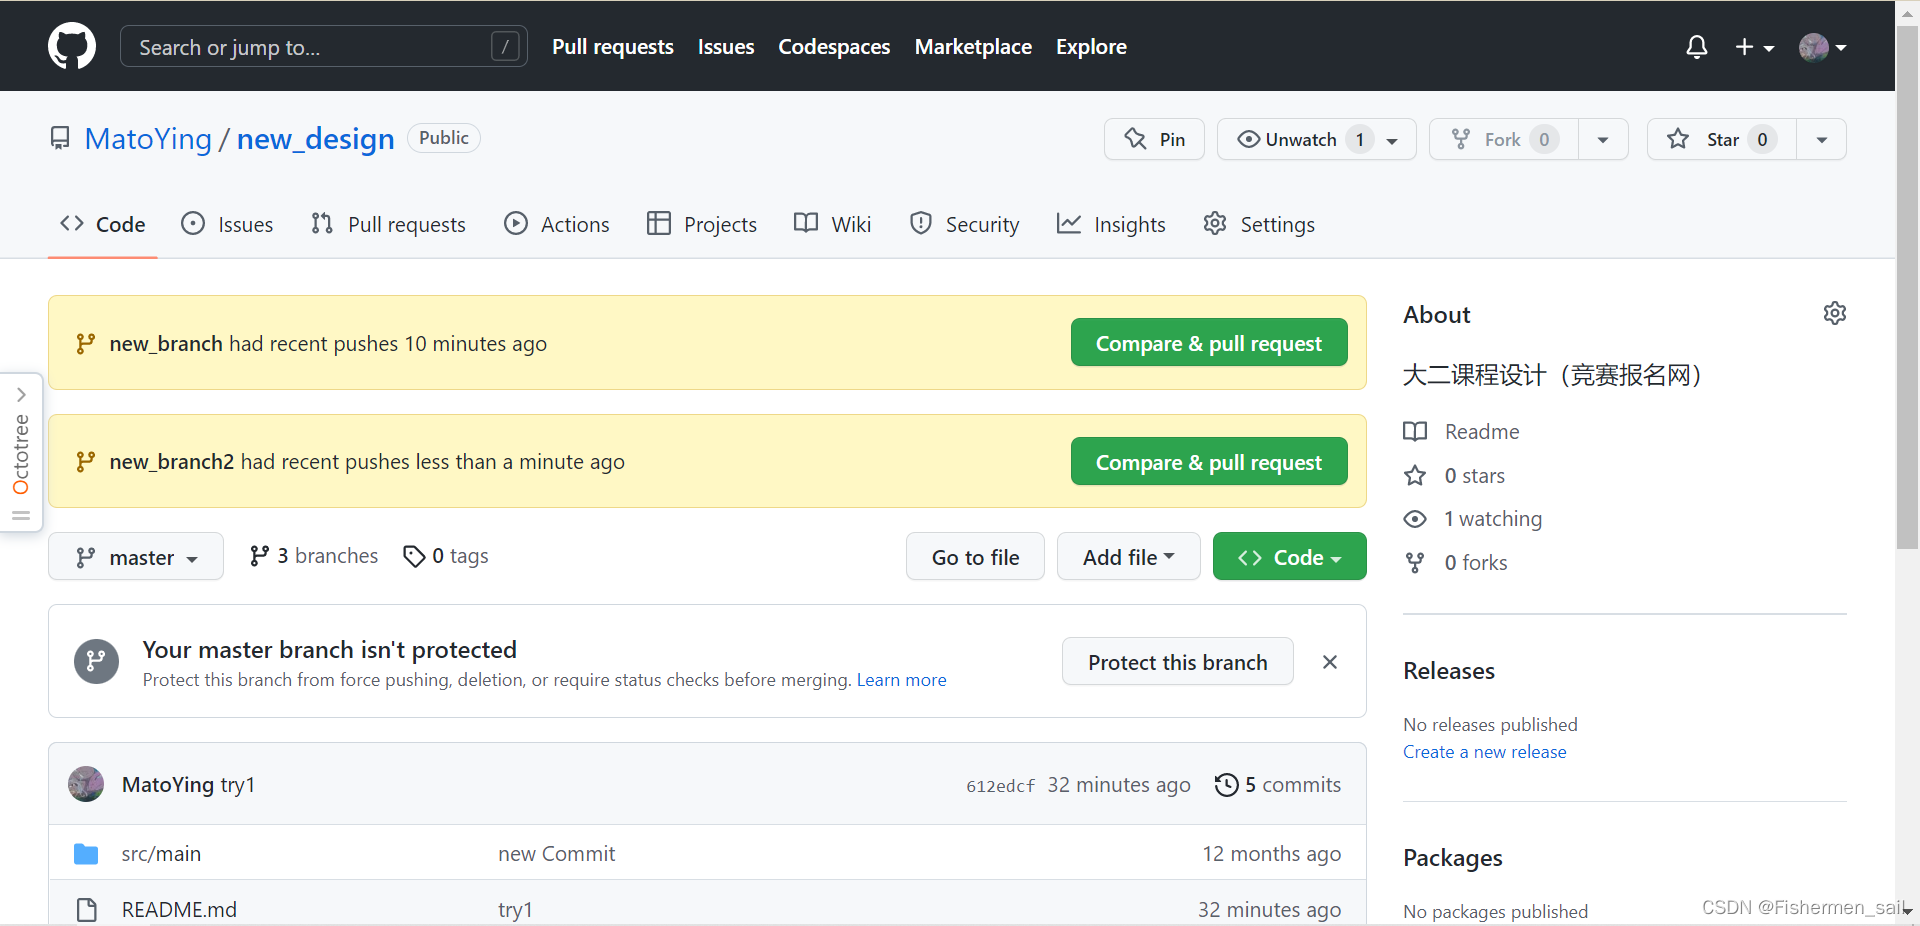Click Create a new release
This screenshot has height=926, width=1920.
[x=1484, y=752]
